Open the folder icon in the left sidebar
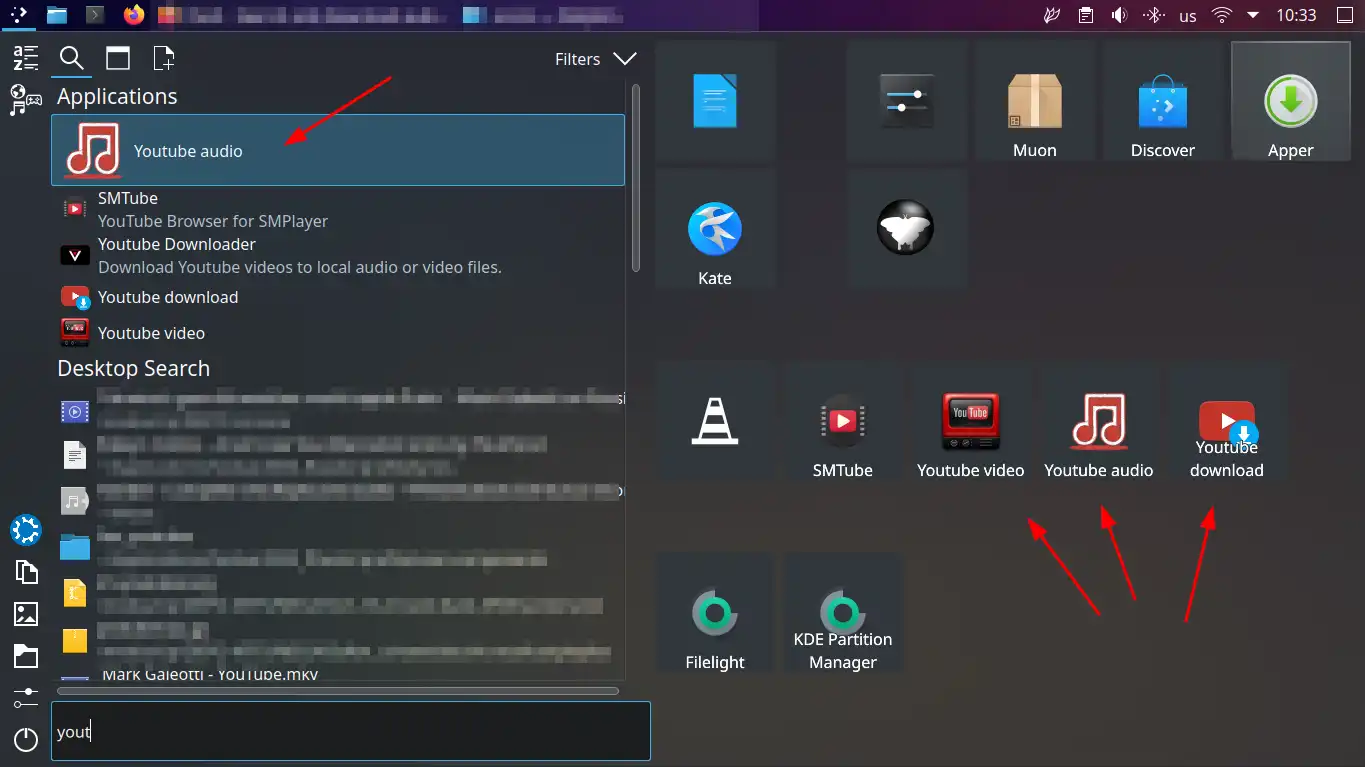The width and height of the screenshot is (1365, 767). (x=26, y=656)
